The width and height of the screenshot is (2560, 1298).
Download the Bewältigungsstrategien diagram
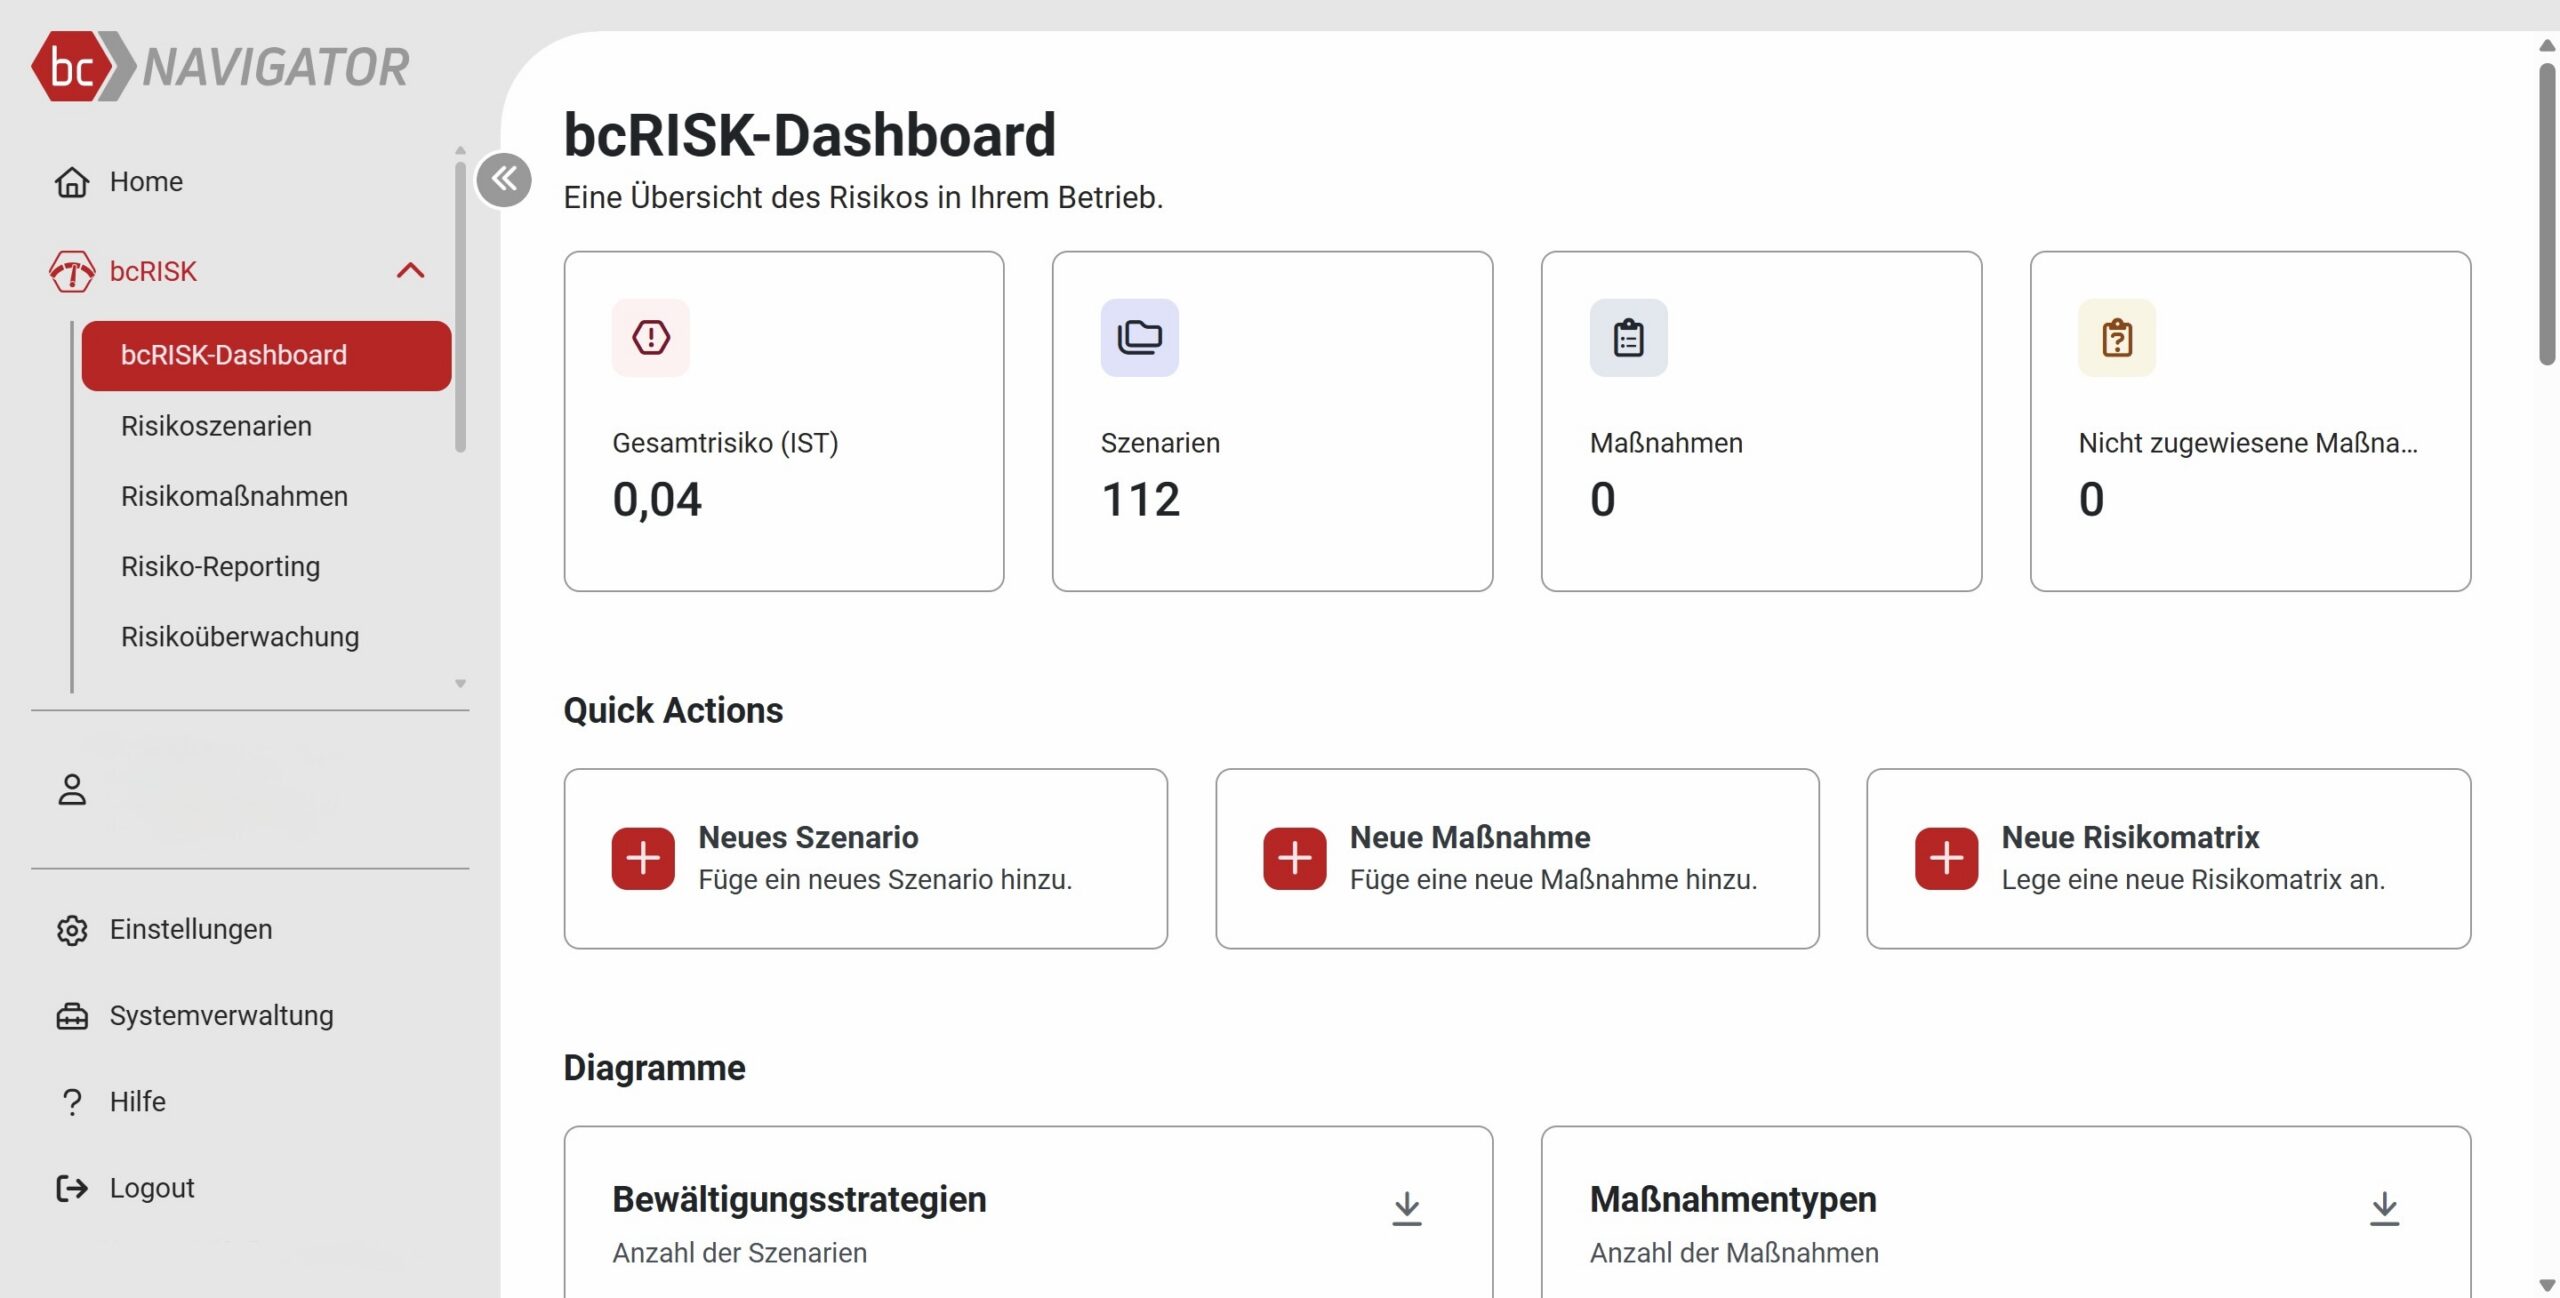click(1406, 1208)
